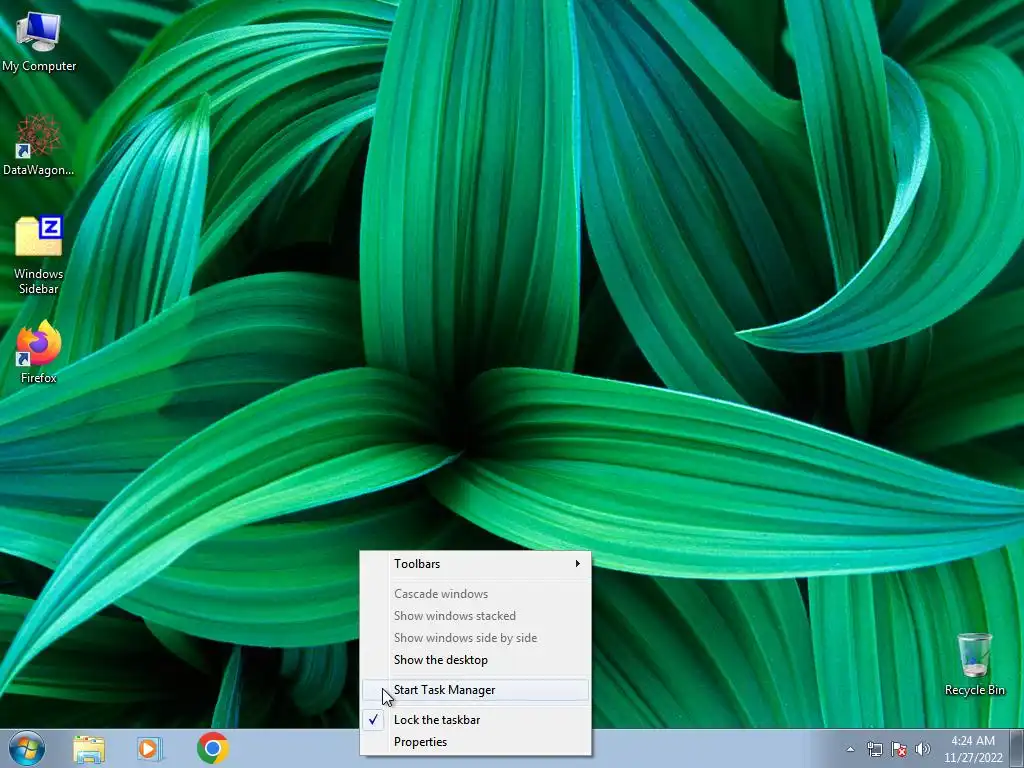Open the network status tray icon
The image size is (1024, 768).
coord(874,749)
